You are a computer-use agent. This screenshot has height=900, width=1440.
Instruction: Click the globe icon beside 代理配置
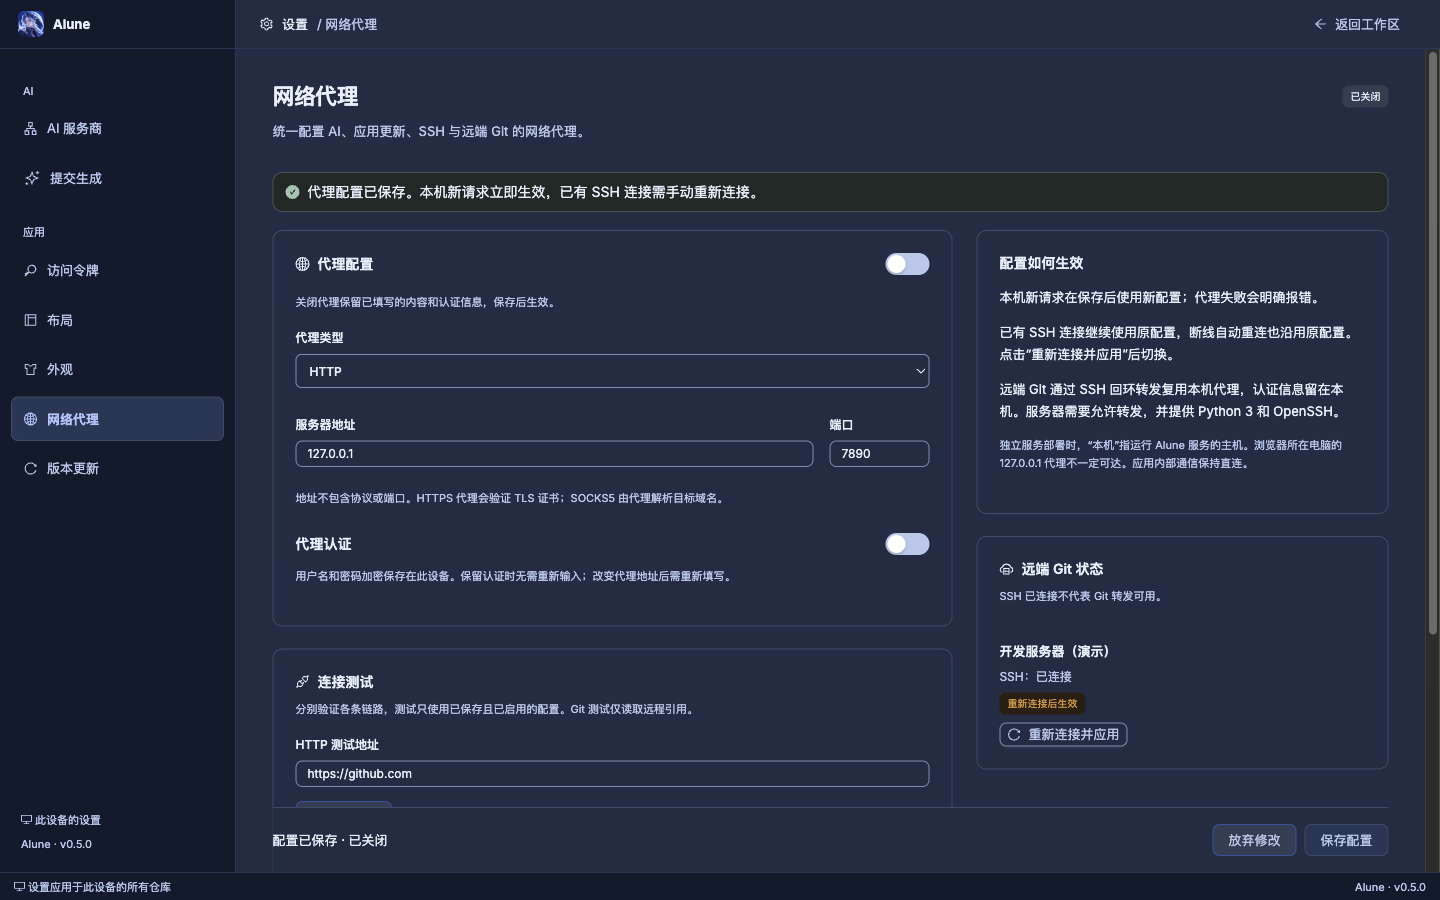pos(302,264)
